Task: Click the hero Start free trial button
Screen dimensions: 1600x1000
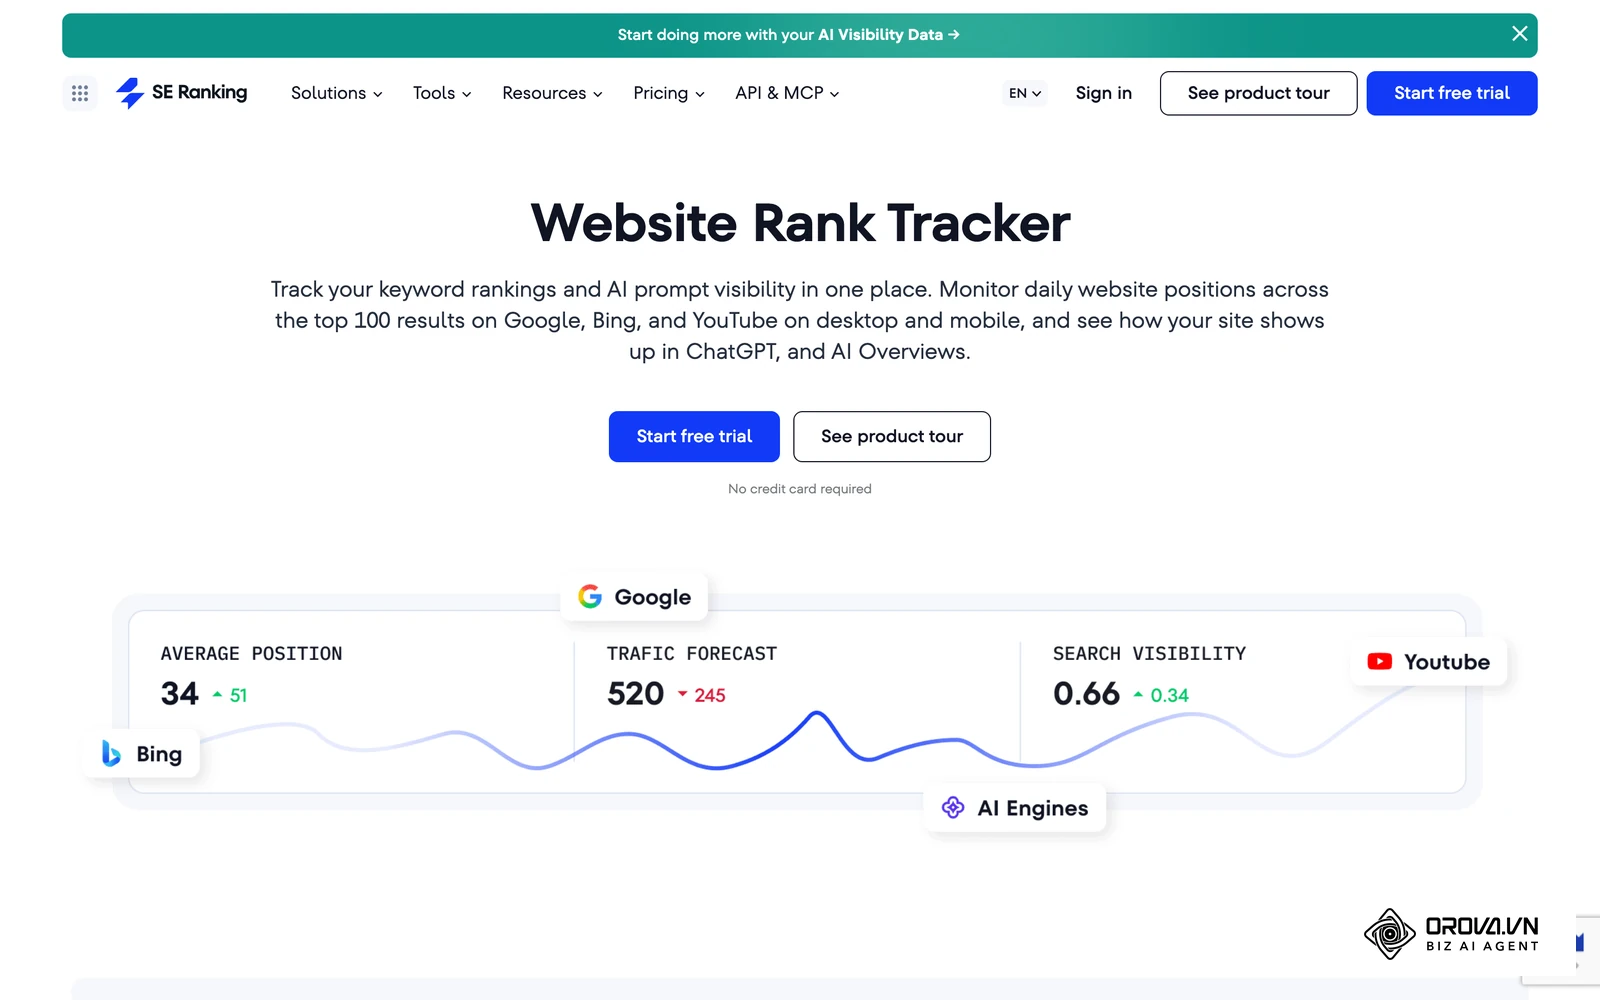Action: 694,436
